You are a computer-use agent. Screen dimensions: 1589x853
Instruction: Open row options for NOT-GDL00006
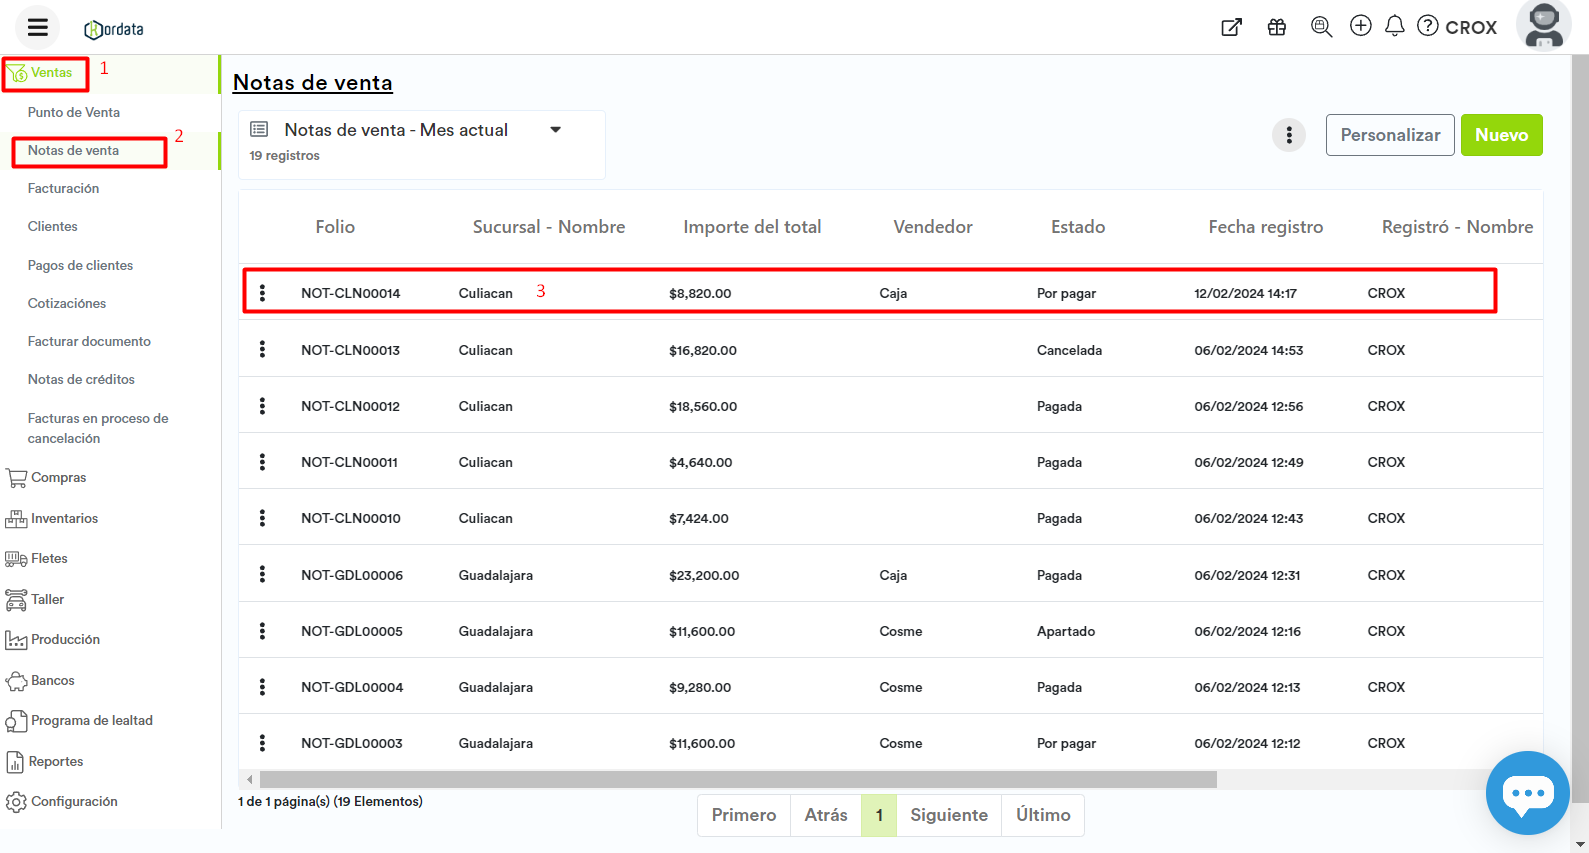pos(262,575)
